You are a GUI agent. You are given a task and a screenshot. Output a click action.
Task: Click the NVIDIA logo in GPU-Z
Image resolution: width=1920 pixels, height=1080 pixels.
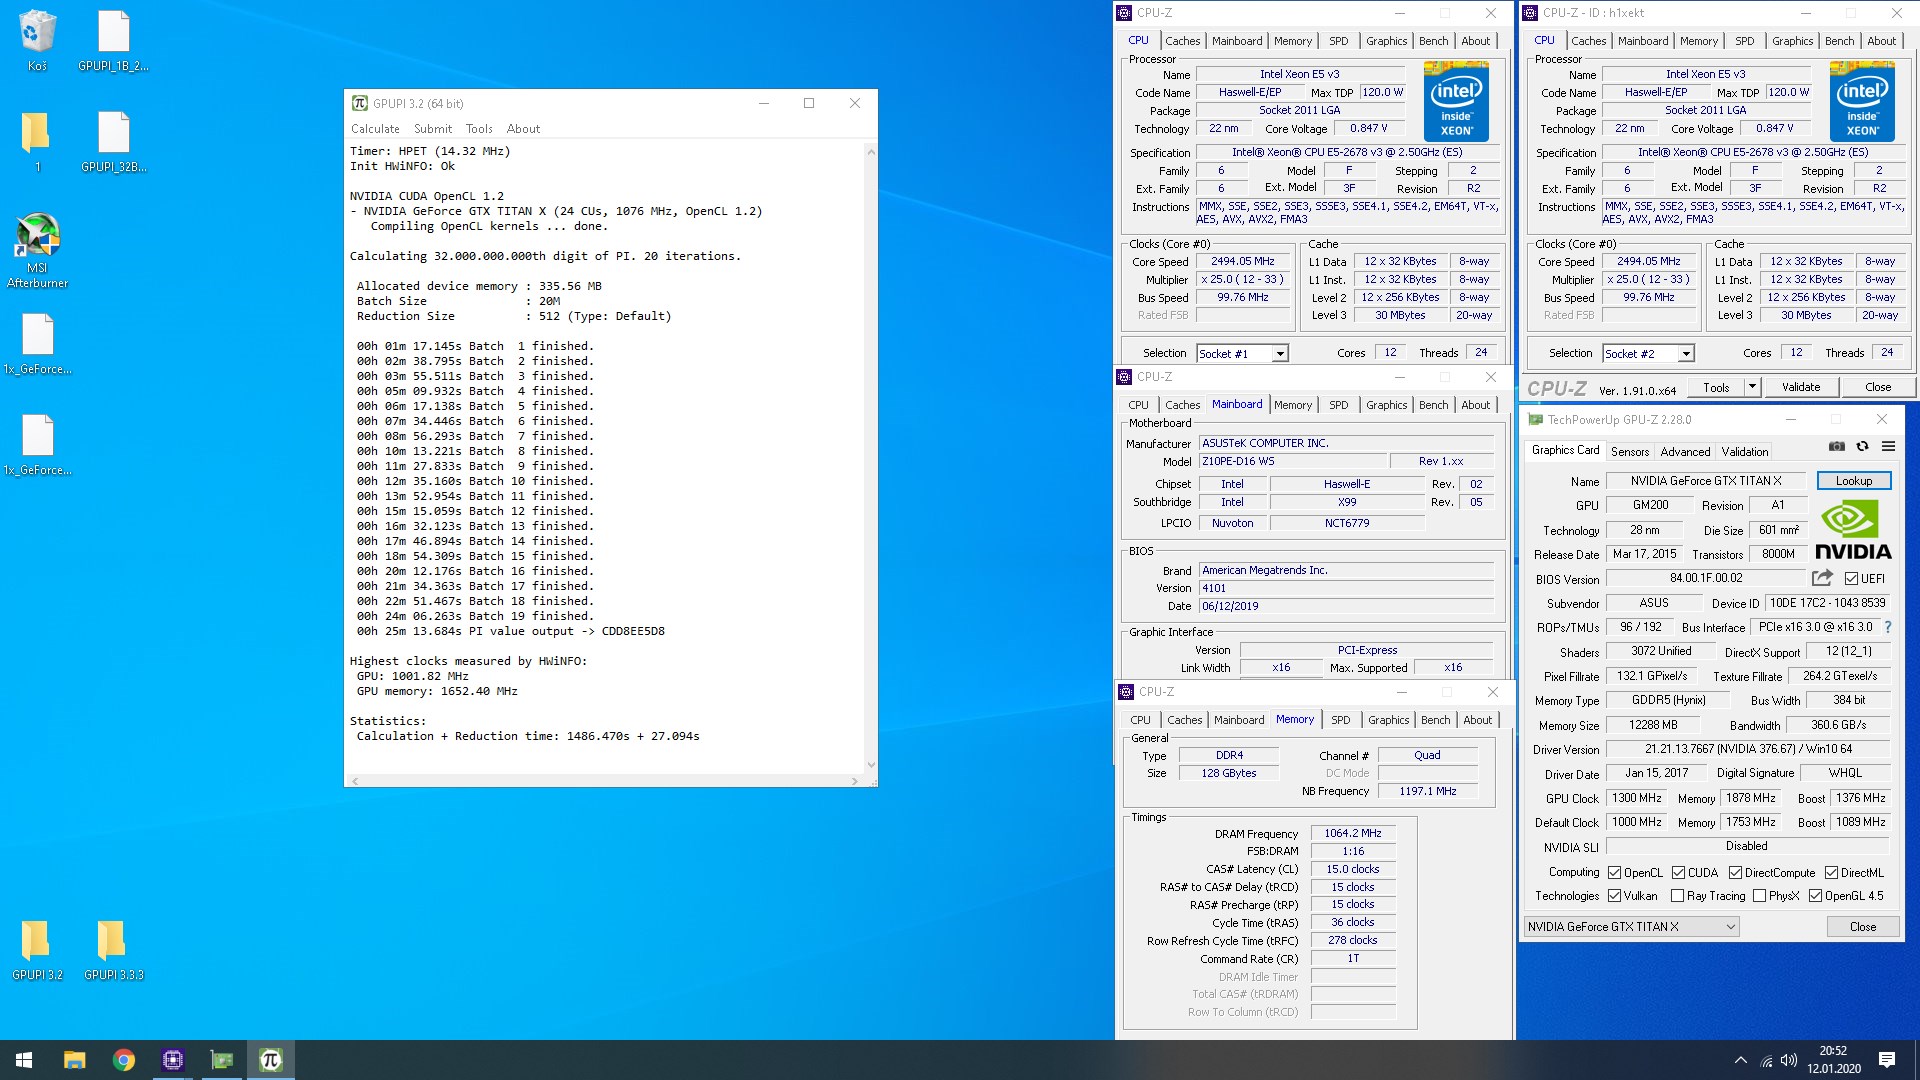1852,531
